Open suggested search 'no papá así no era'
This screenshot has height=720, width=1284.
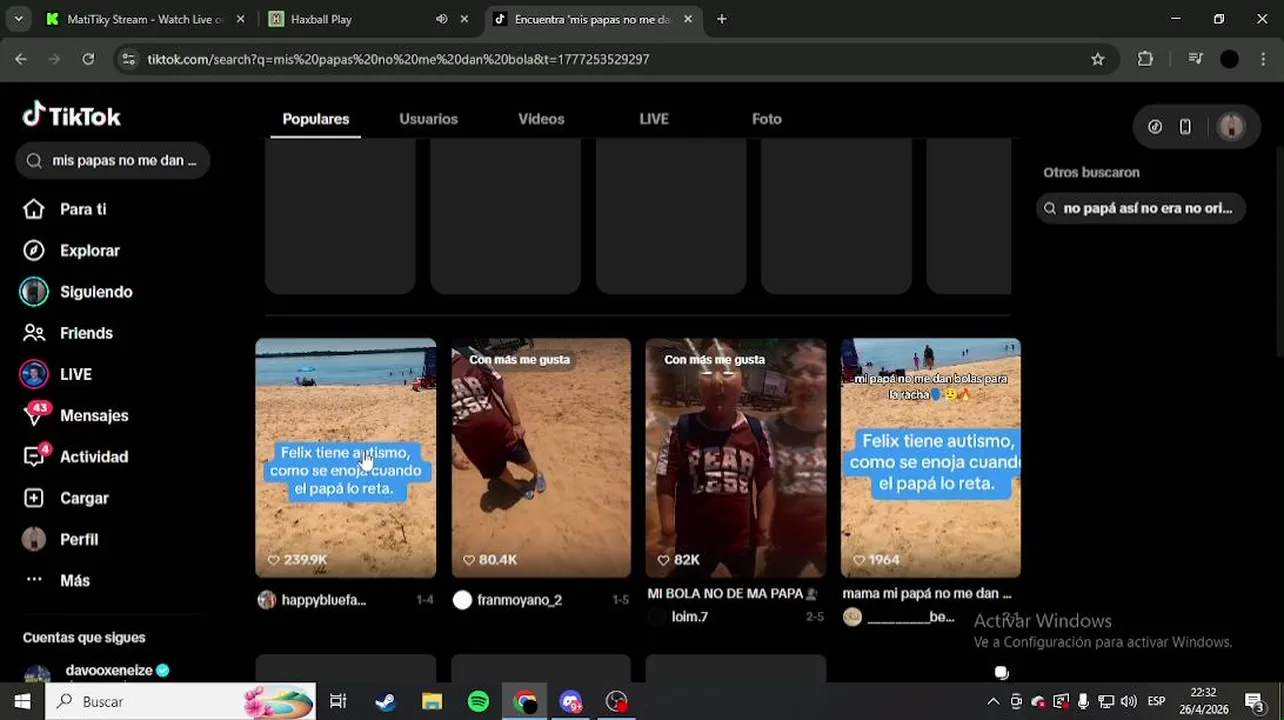1140,208
